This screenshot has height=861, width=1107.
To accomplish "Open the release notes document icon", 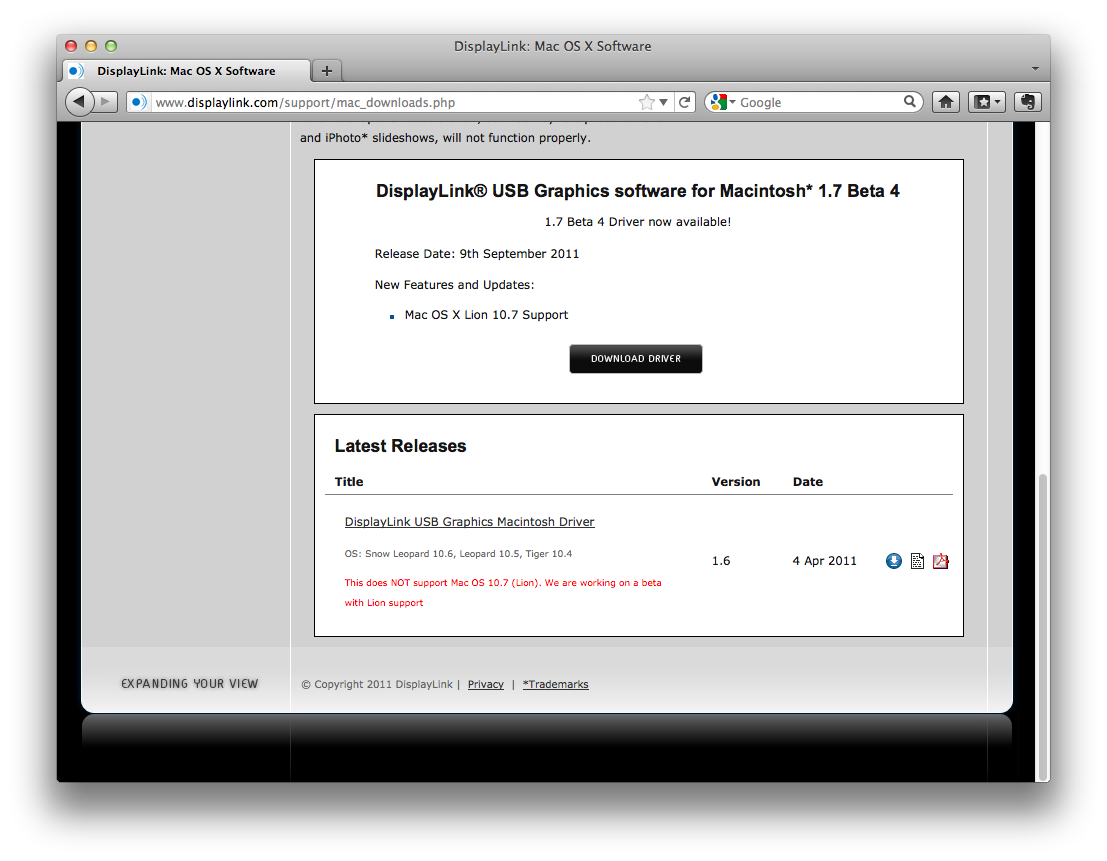I will [917, 561].
